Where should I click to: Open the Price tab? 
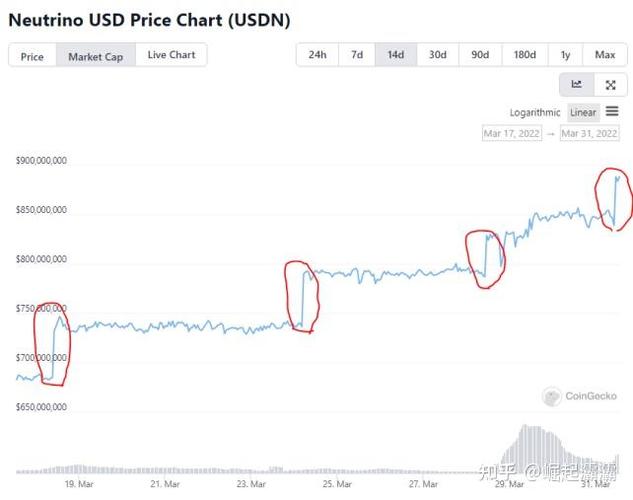pyautogui.click(x=32, y=56)
